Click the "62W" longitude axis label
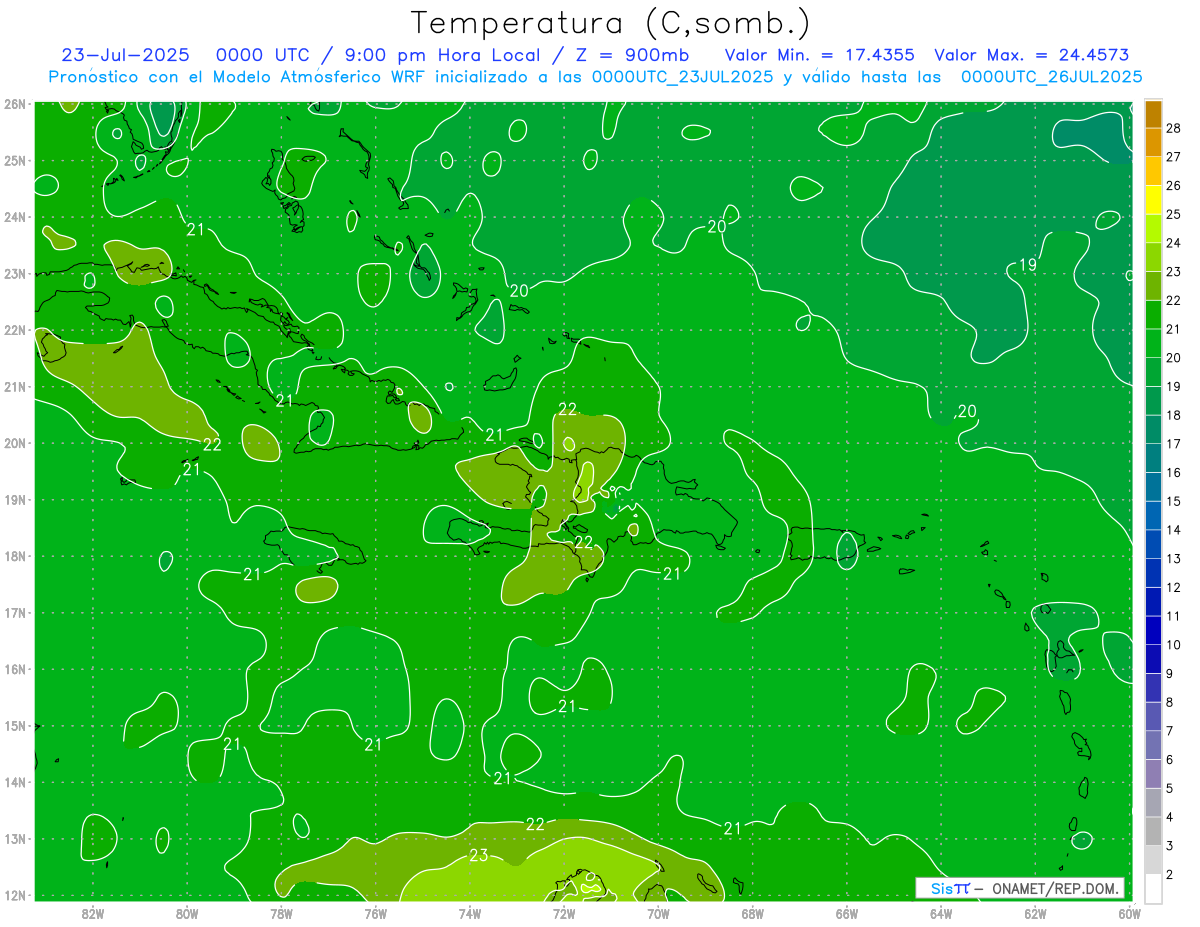 (x=1035, y=913)
